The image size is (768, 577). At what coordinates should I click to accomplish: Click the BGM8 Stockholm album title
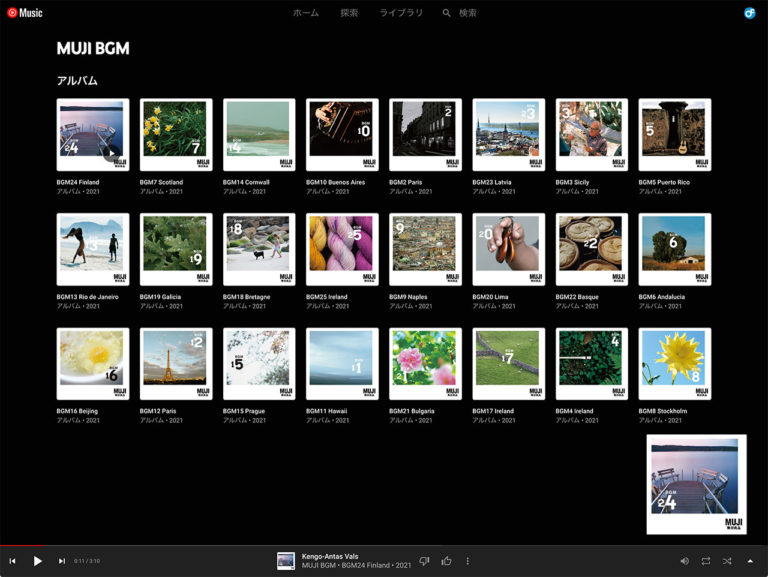click(x=663, y=411)
